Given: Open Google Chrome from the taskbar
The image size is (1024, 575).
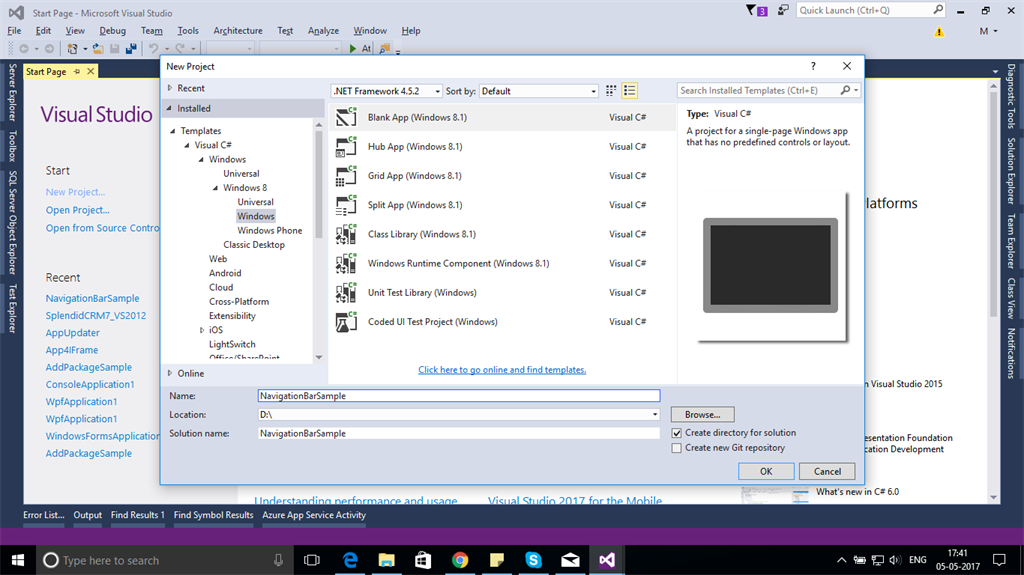Looking at the screenshot, I should pyautogui.click(x=459, y=560).
